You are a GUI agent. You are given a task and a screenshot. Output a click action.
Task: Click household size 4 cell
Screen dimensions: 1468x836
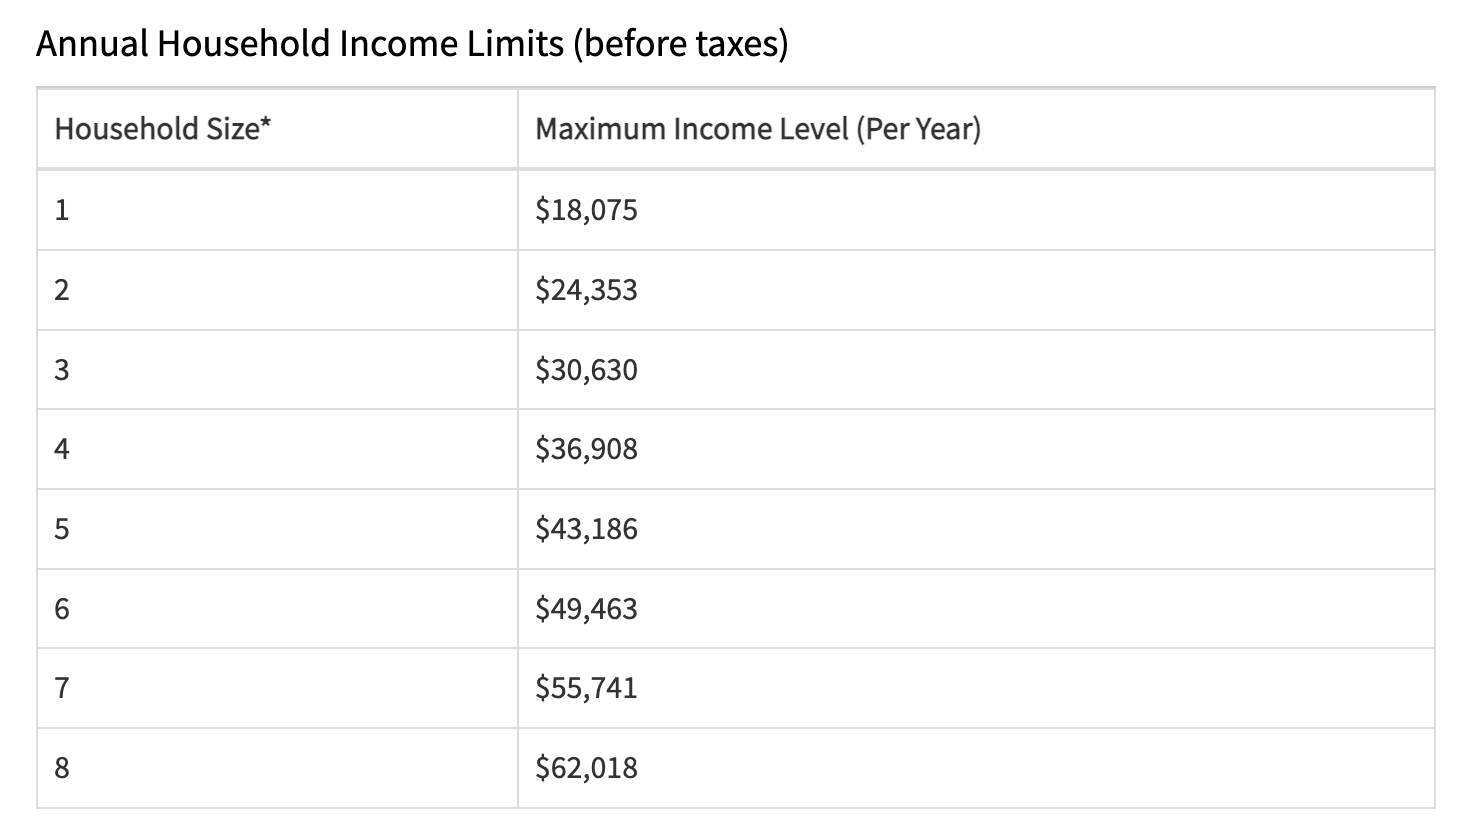[277, 449]
